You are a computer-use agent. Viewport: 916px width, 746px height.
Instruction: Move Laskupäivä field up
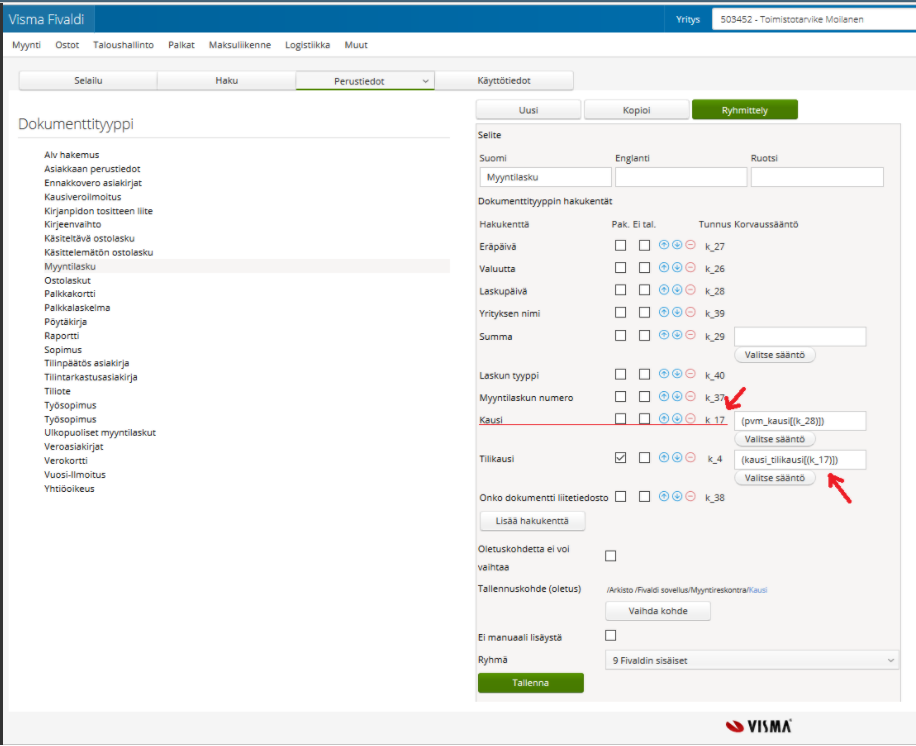coord(664,290)
